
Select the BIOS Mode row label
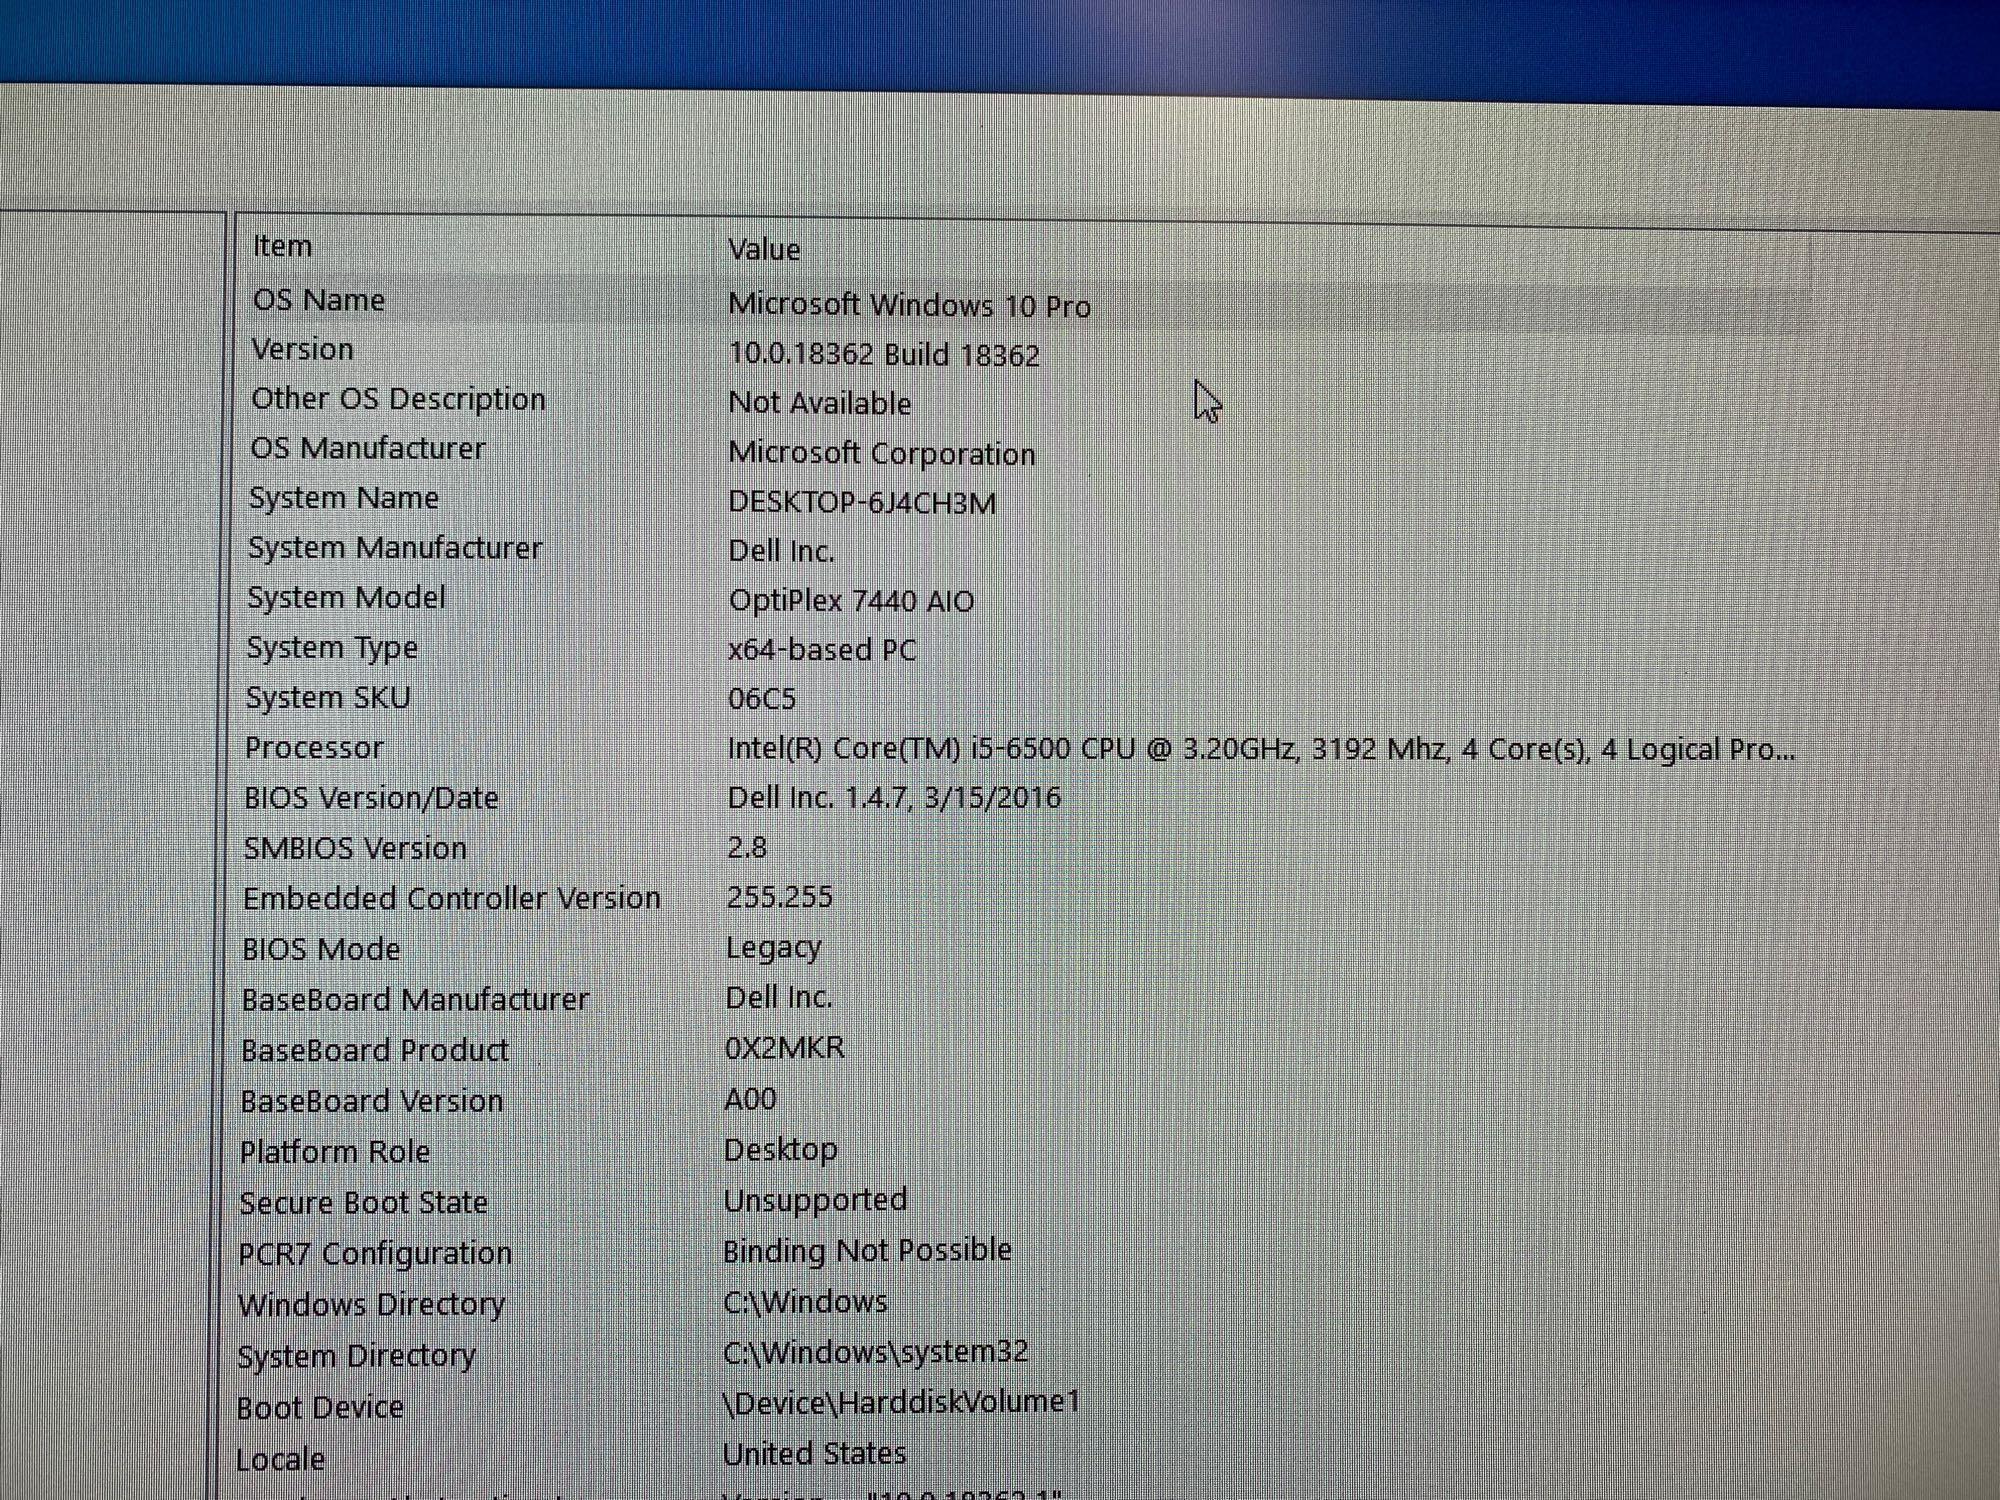tap(321, 949)
